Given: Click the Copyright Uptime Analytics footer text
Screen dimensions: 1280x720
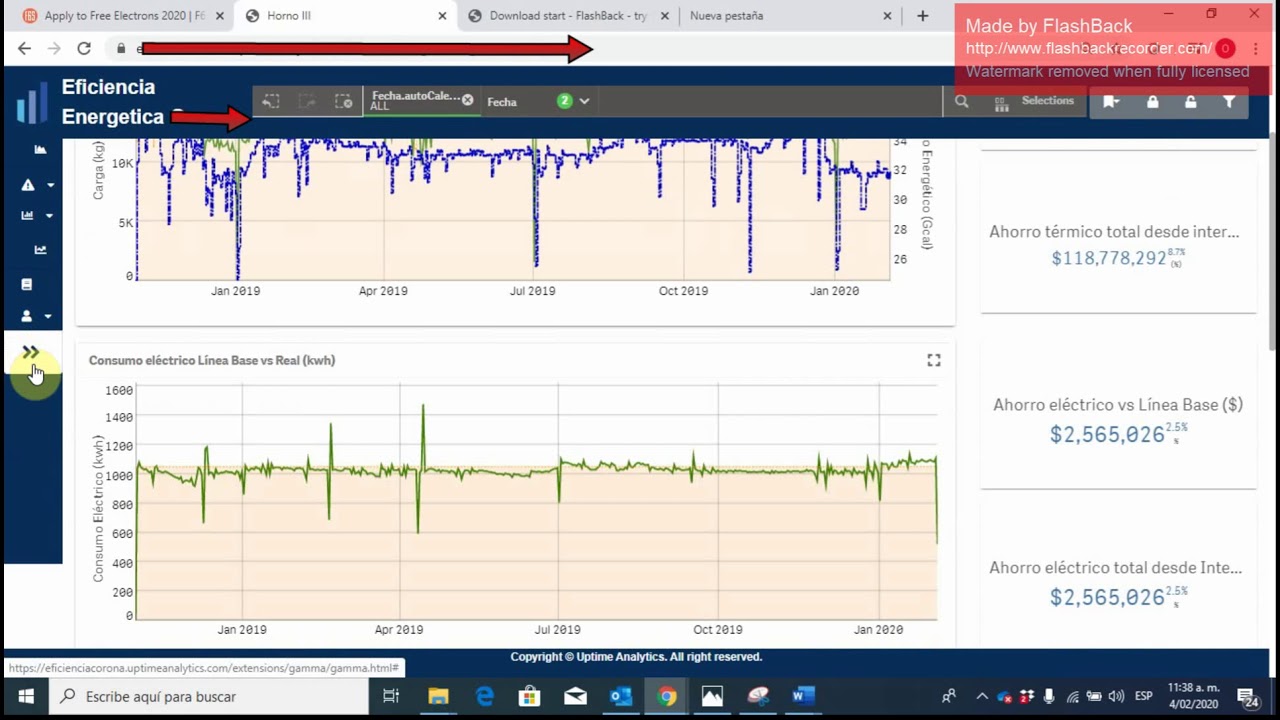Looking at the screenshot, I should [x=636, y=657].
